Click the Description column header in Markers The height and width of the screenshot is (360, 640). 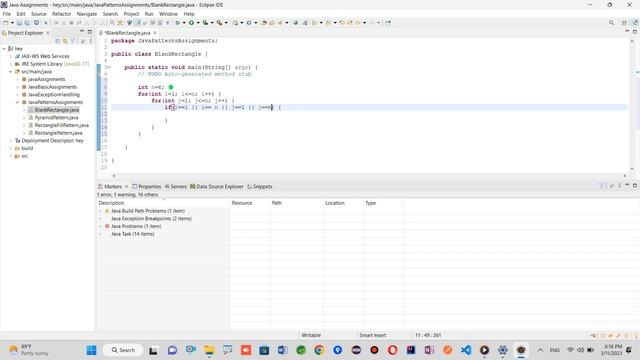click(111, 203)
